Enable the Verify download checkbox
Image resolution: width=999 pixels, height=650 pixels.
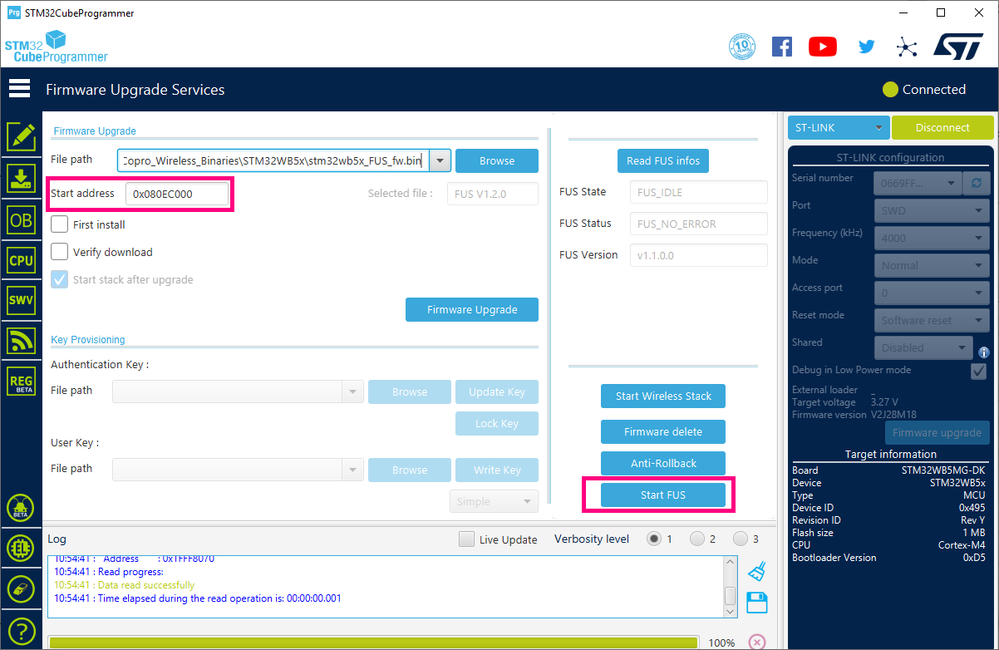pyautogui.click(x=59, y=252)
